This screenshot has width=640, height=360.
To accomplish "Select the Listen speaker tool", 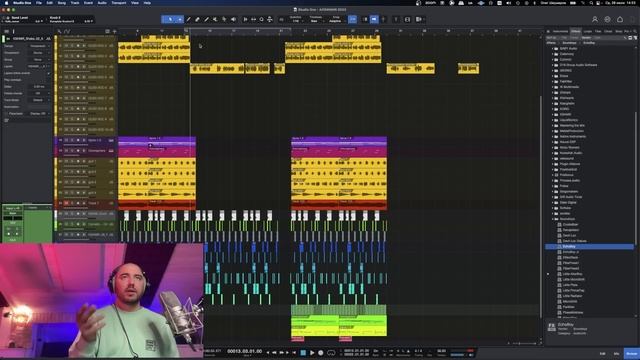I will point(233,19).
